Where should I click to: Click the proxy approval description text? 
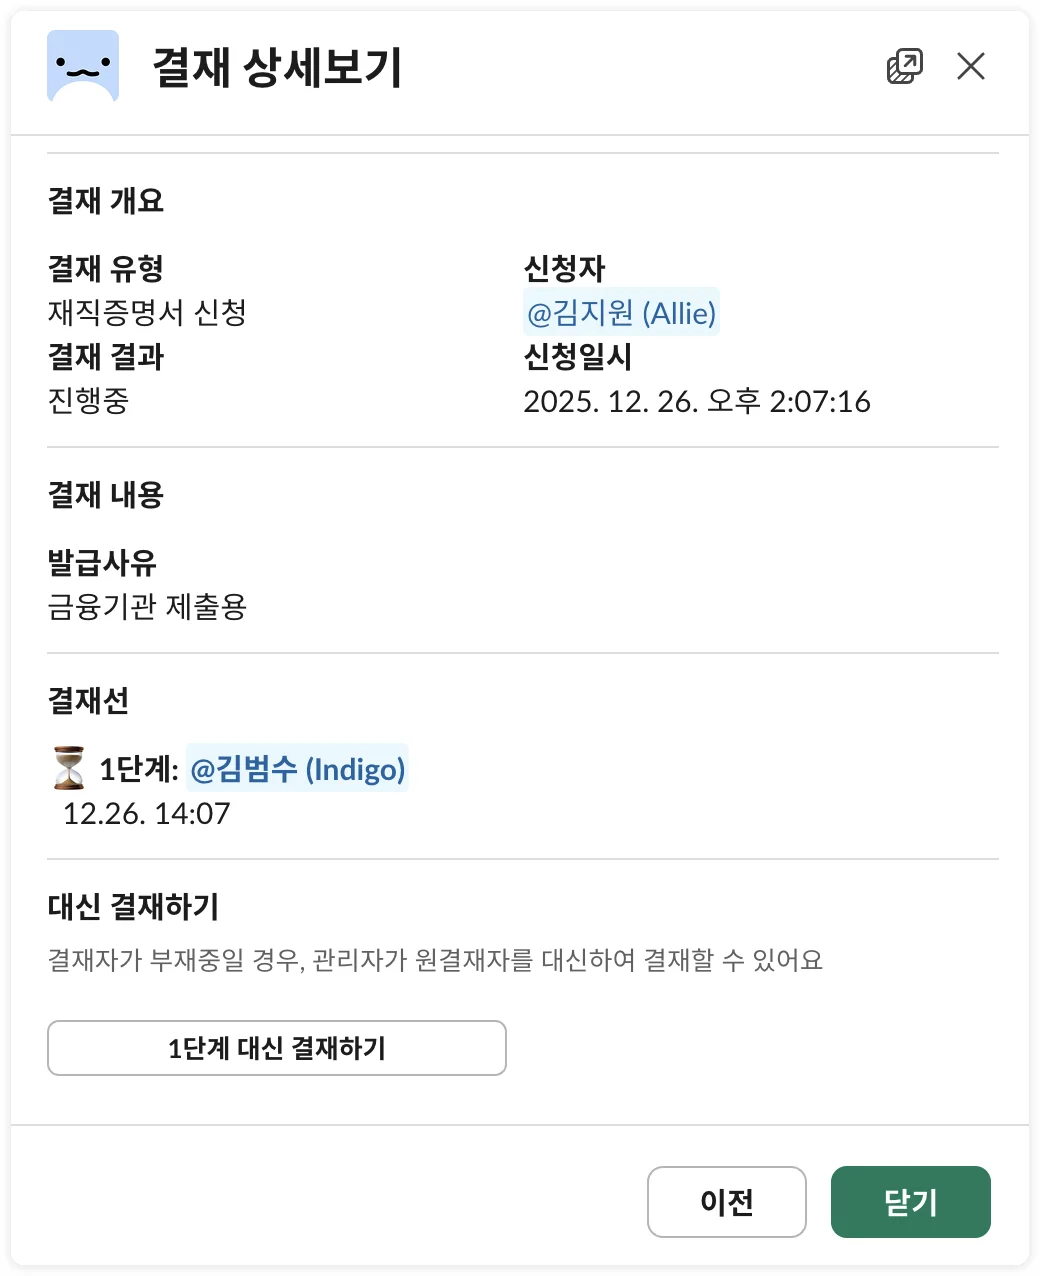coord(435,961)
